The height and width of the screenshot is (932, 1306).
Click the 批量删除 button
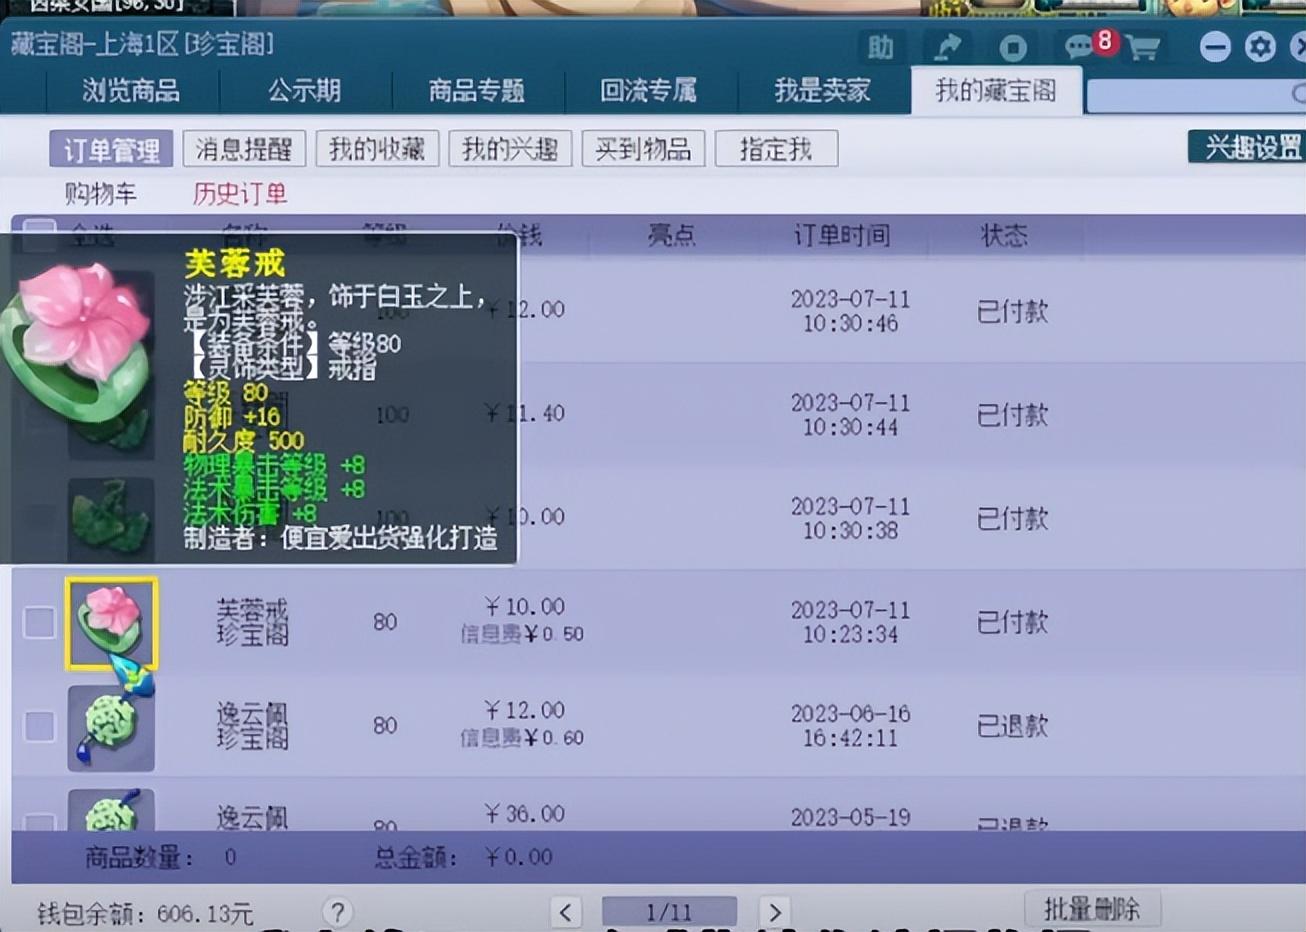click(x=1091, y=909)
